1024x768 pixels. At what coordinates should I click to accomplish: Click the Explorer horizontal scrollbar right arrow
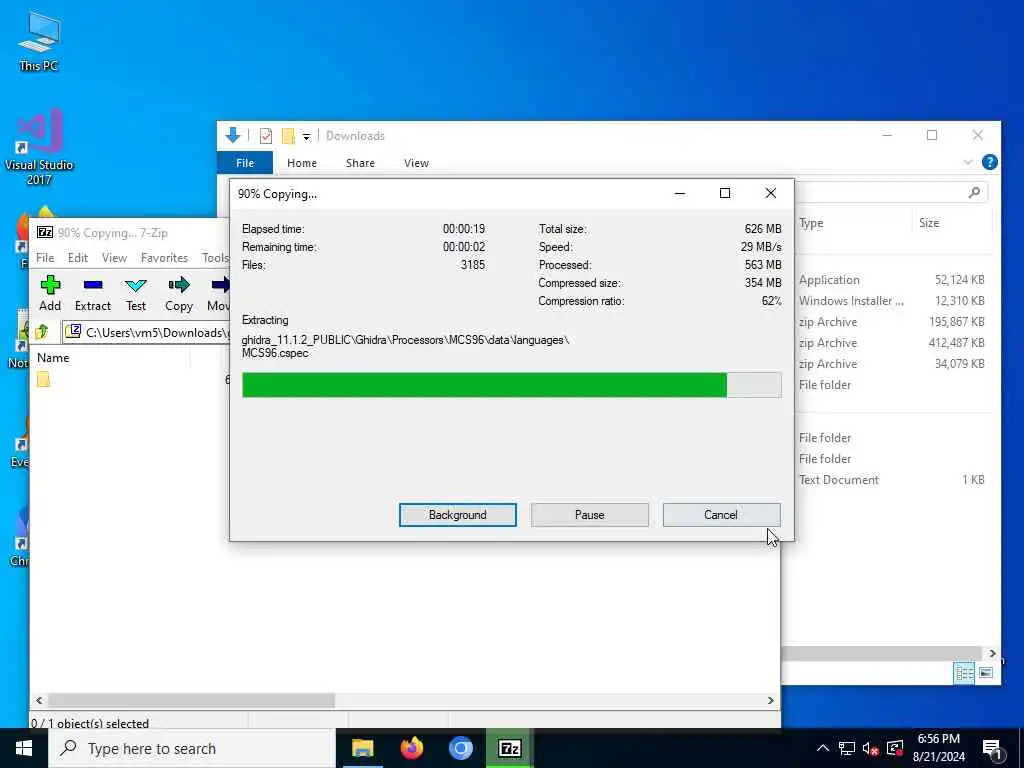coord(992,653)
